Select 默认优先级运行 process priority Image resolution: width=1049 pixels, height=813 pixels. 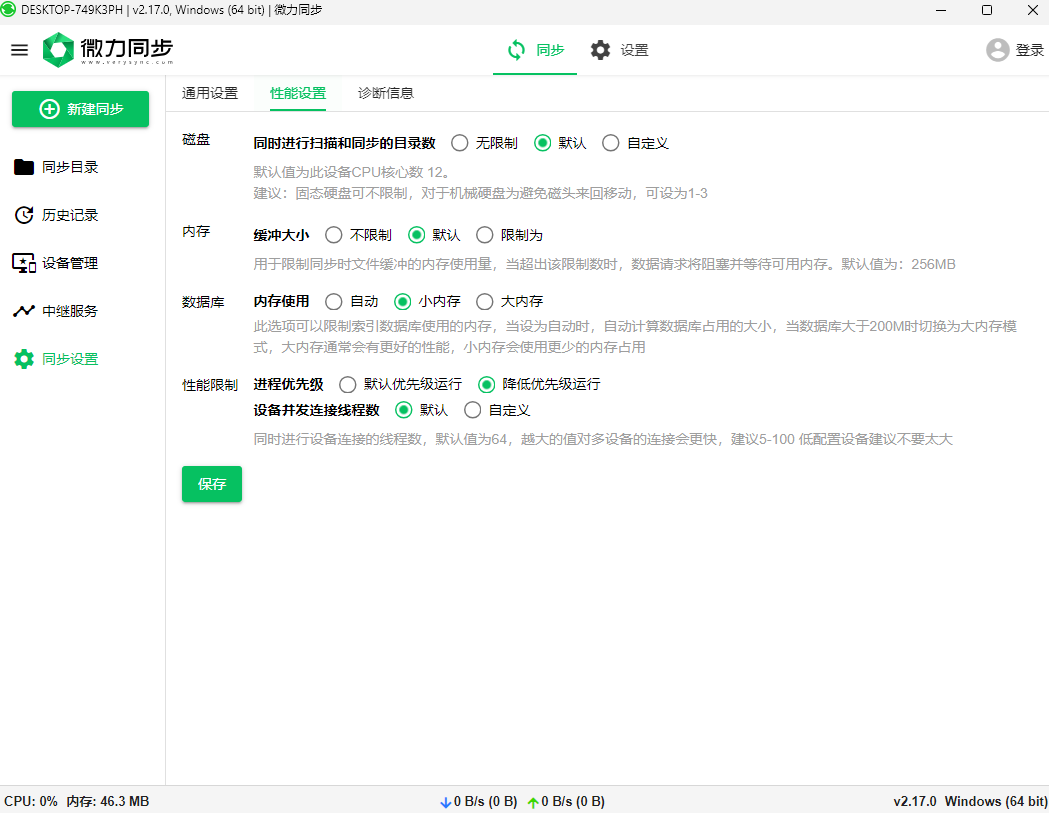pos(348,384)
